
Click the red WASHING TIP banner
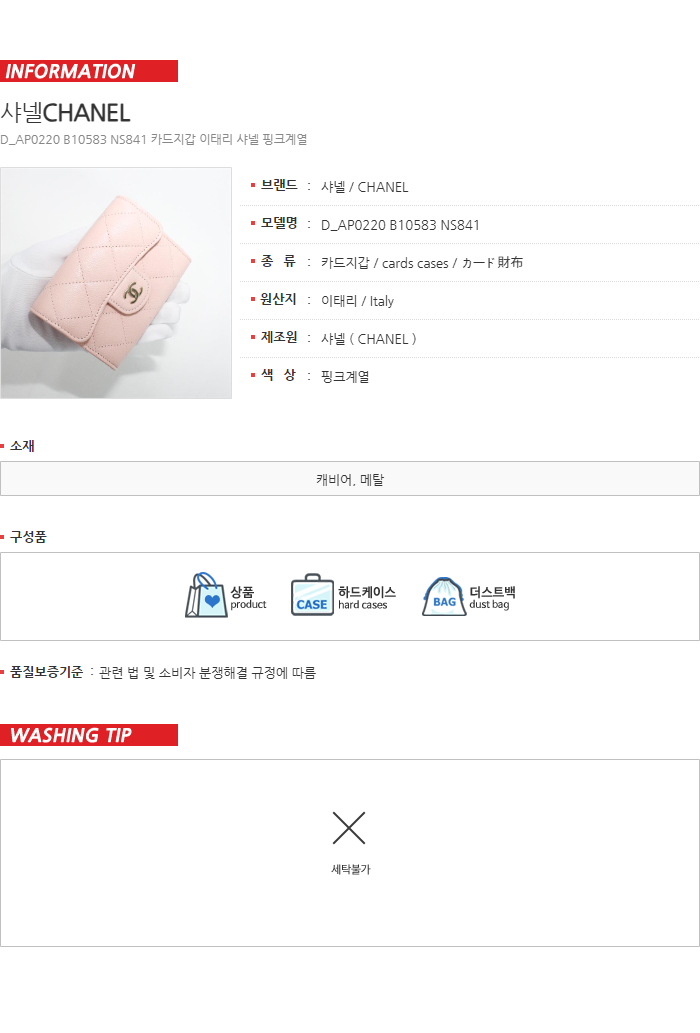pyautogui.click(x=89, y=735)
